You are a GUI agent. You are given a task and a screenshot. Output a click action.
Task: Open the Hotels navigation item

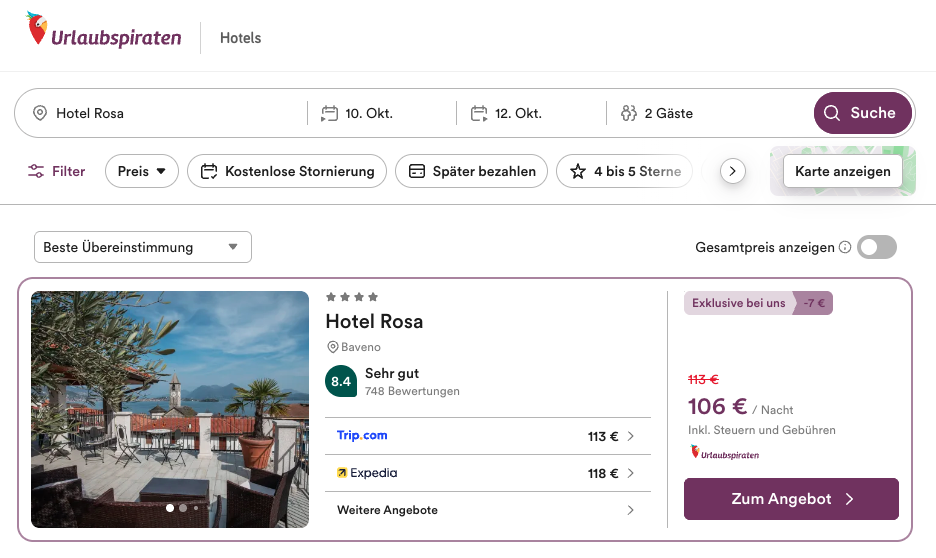pyautogui.click(x=240, y=38)
